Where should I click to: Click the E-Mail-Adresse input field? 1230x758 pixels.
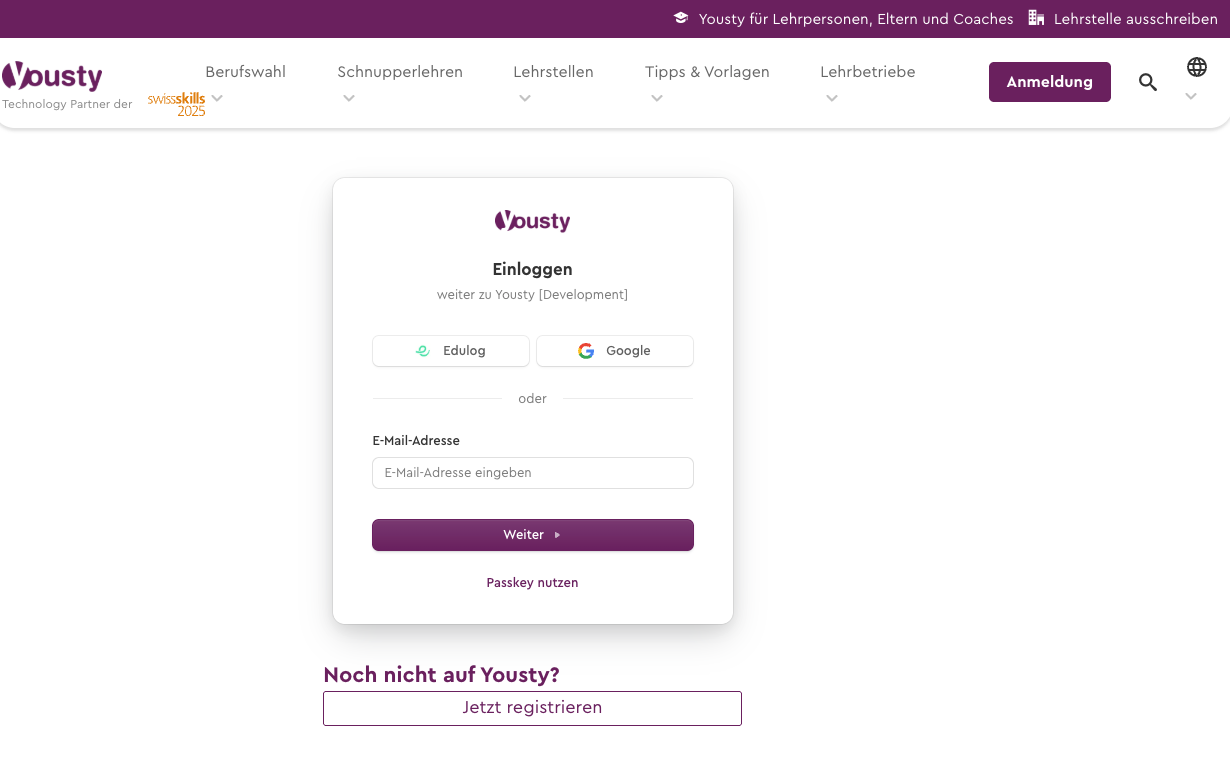click(532, 473)
